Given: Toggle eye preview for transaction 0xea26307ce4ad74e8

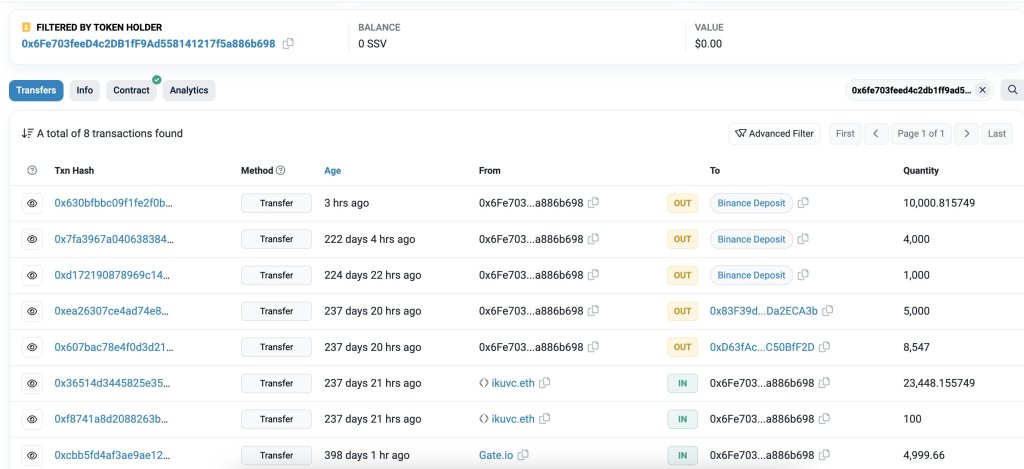Looking at the screenshot, I should coord(32,311).
